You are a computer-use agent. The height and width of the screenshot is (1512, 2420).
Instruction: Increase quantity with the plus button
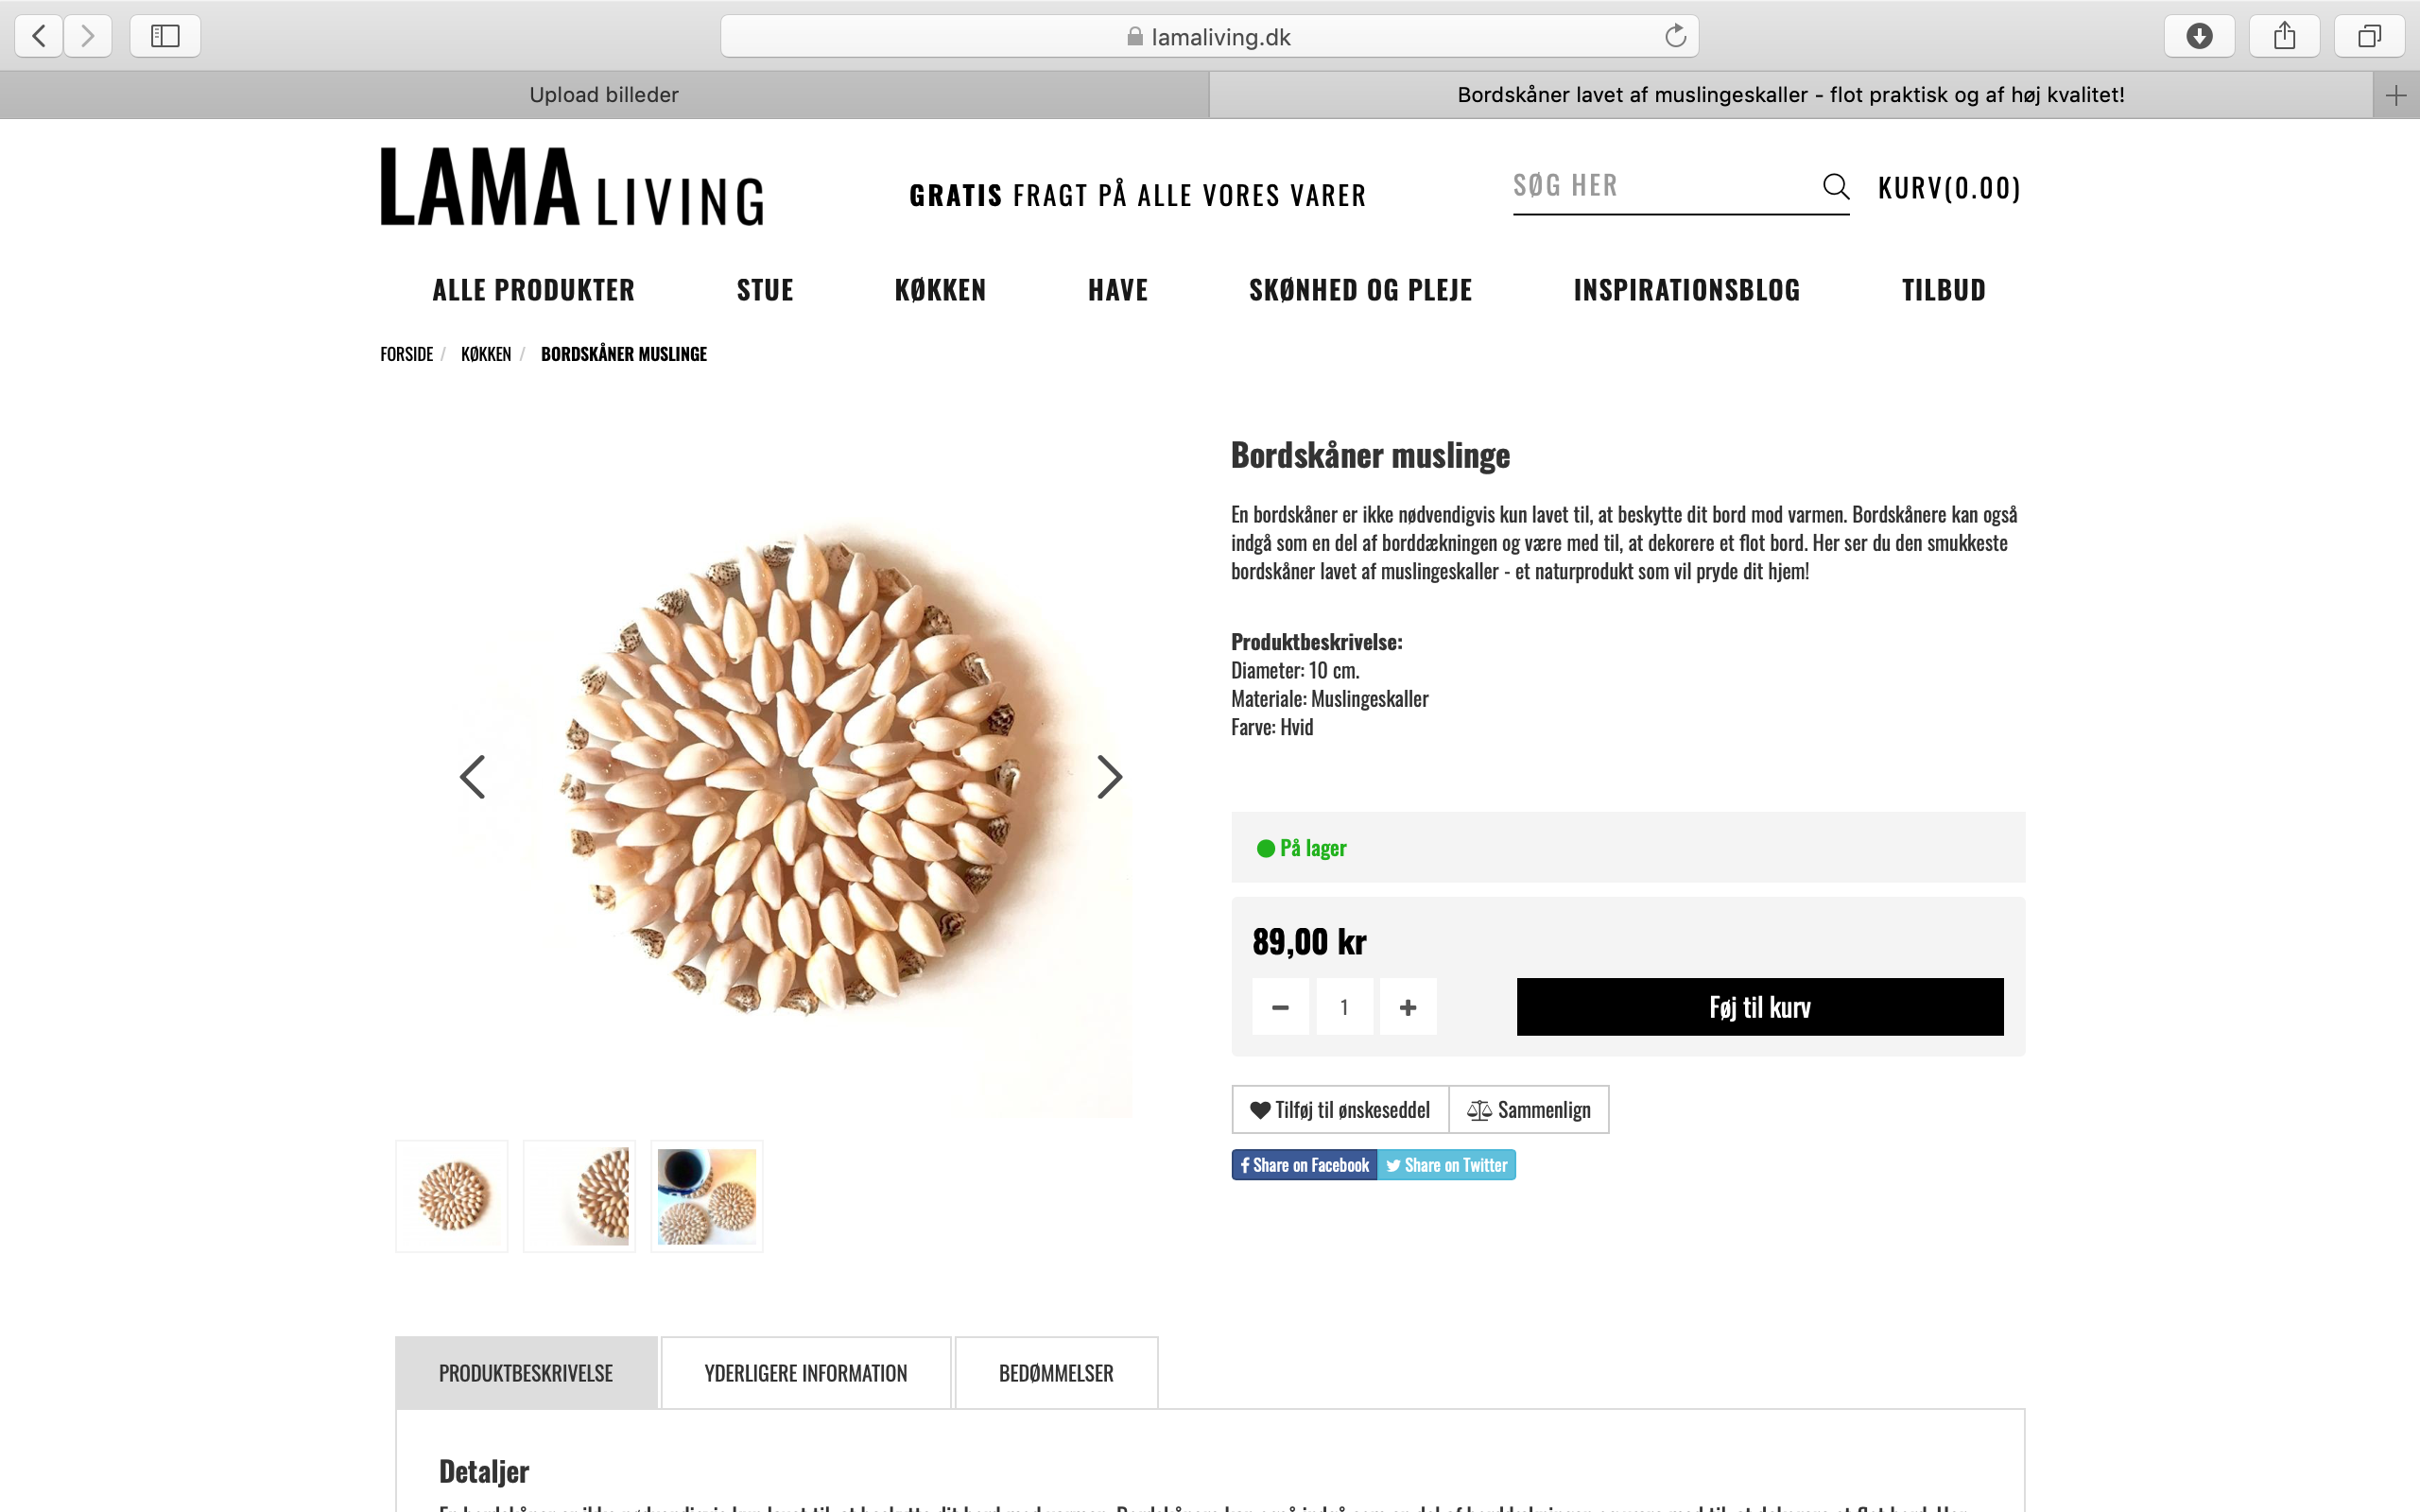(1408, 1007)
